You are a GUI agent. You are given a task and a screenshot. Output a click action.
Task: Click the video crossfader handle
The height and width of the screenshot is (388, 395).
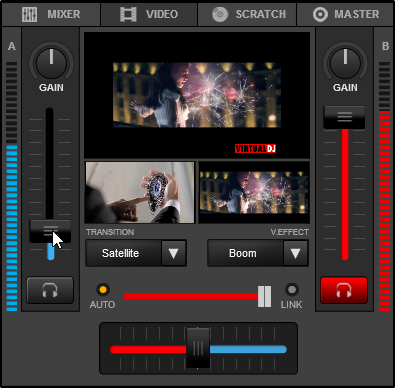coord(265,296)
